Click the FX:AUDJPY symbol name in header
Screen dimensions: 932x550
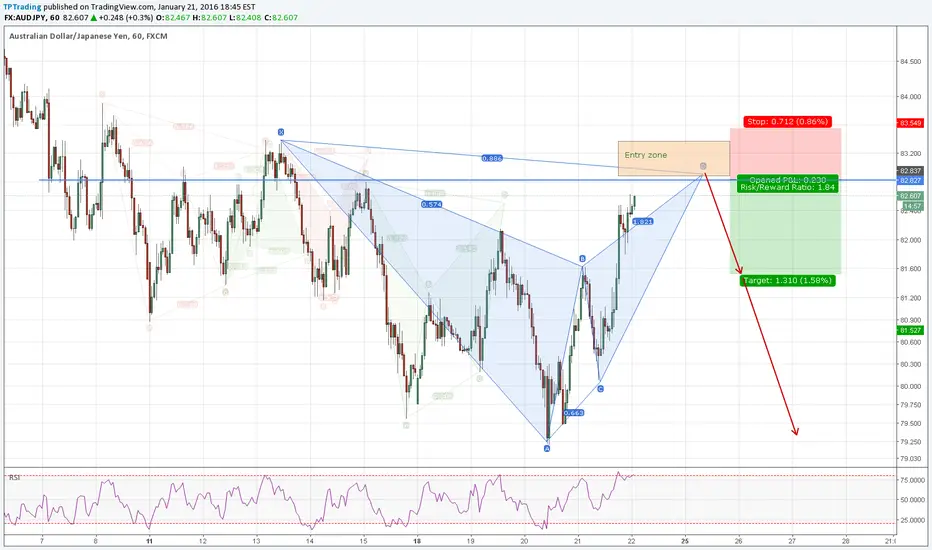[x=24, y=18]
